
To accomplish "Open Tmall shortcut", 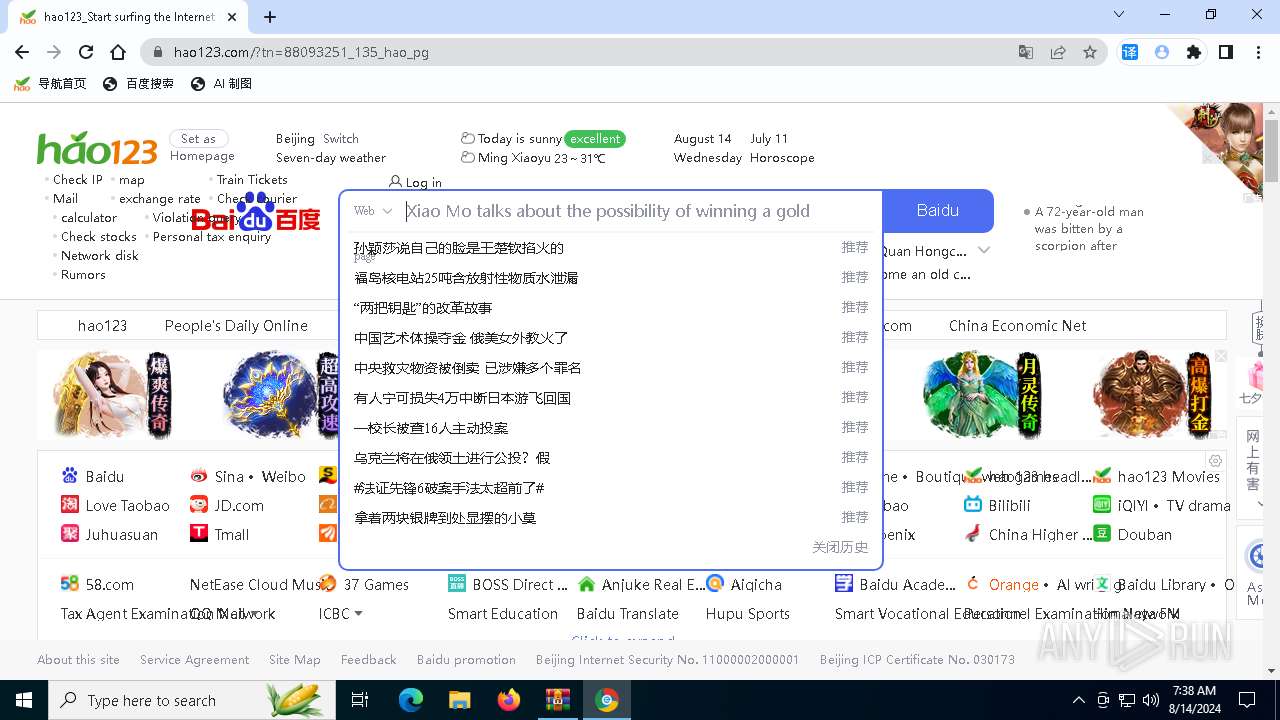I will [220, 534].
